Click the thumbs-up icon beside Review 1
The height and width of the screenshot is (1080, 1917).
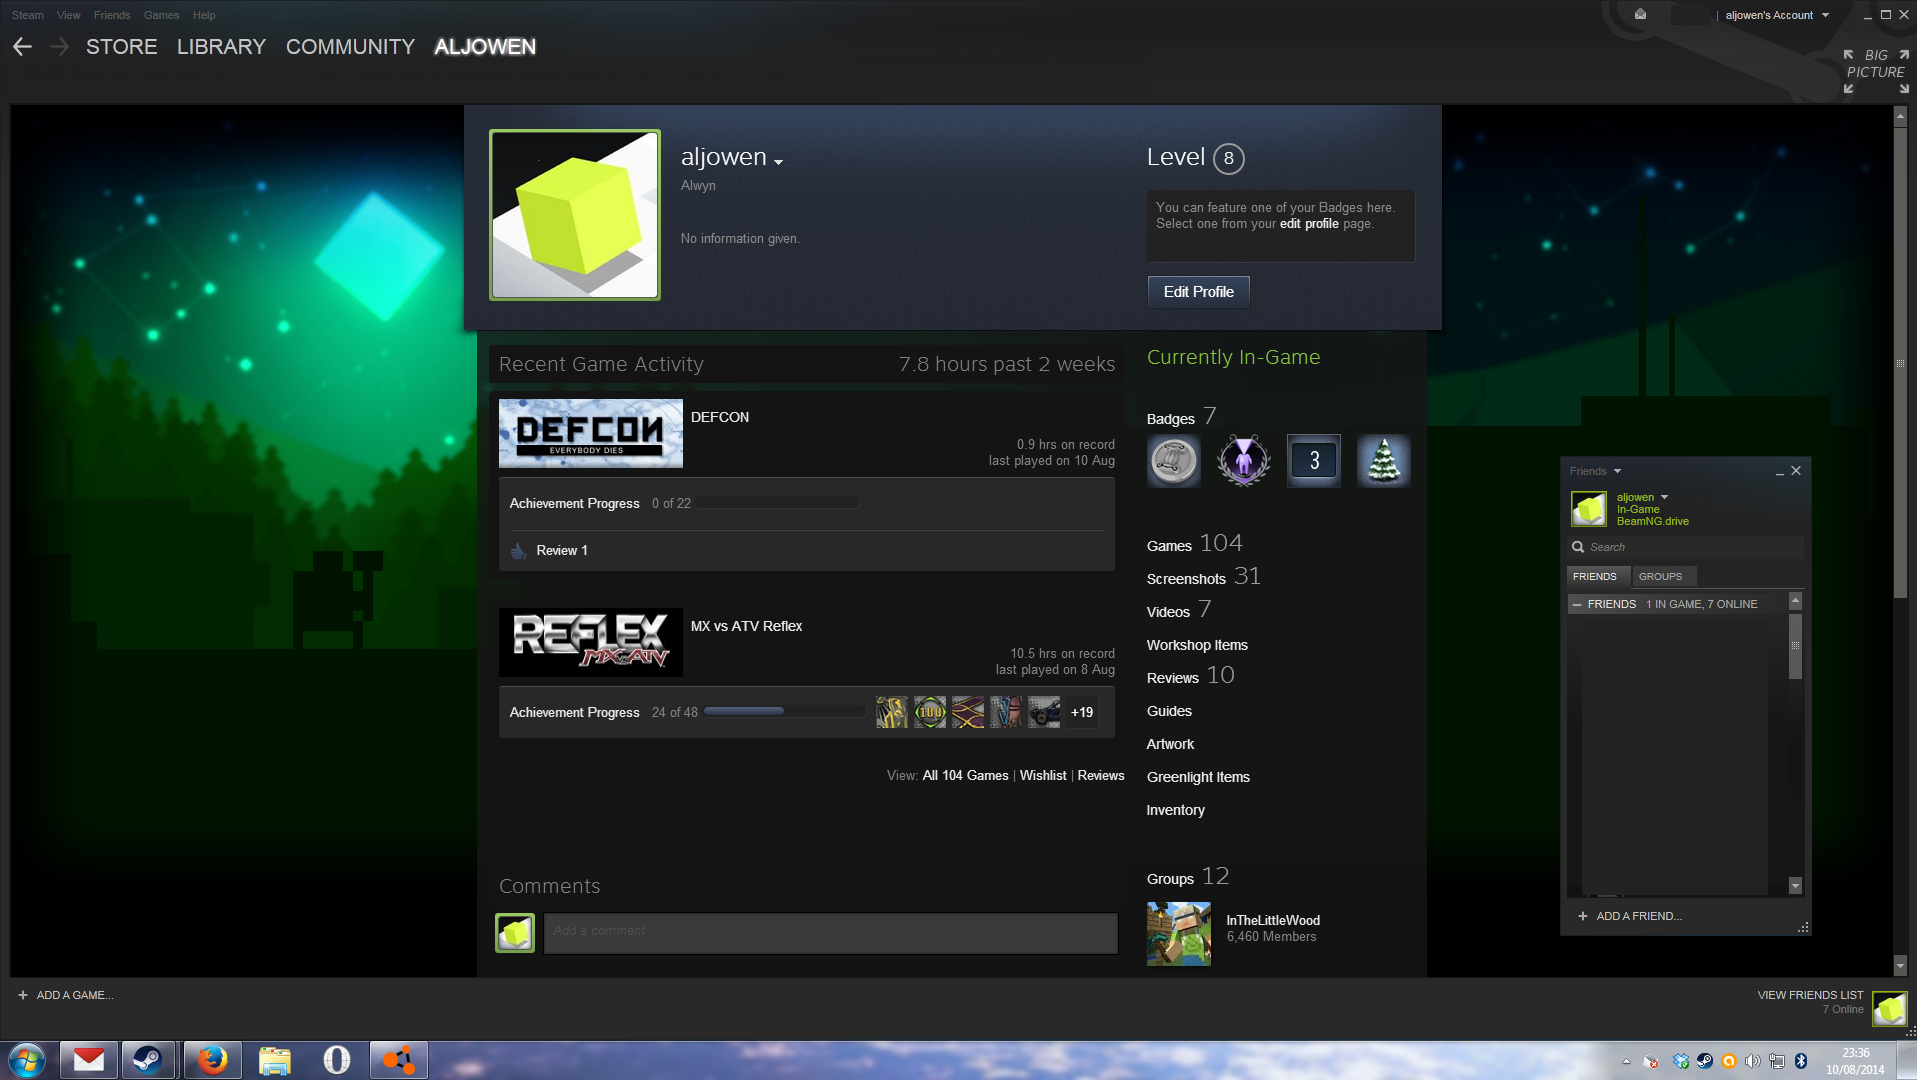tap(519, 551)
